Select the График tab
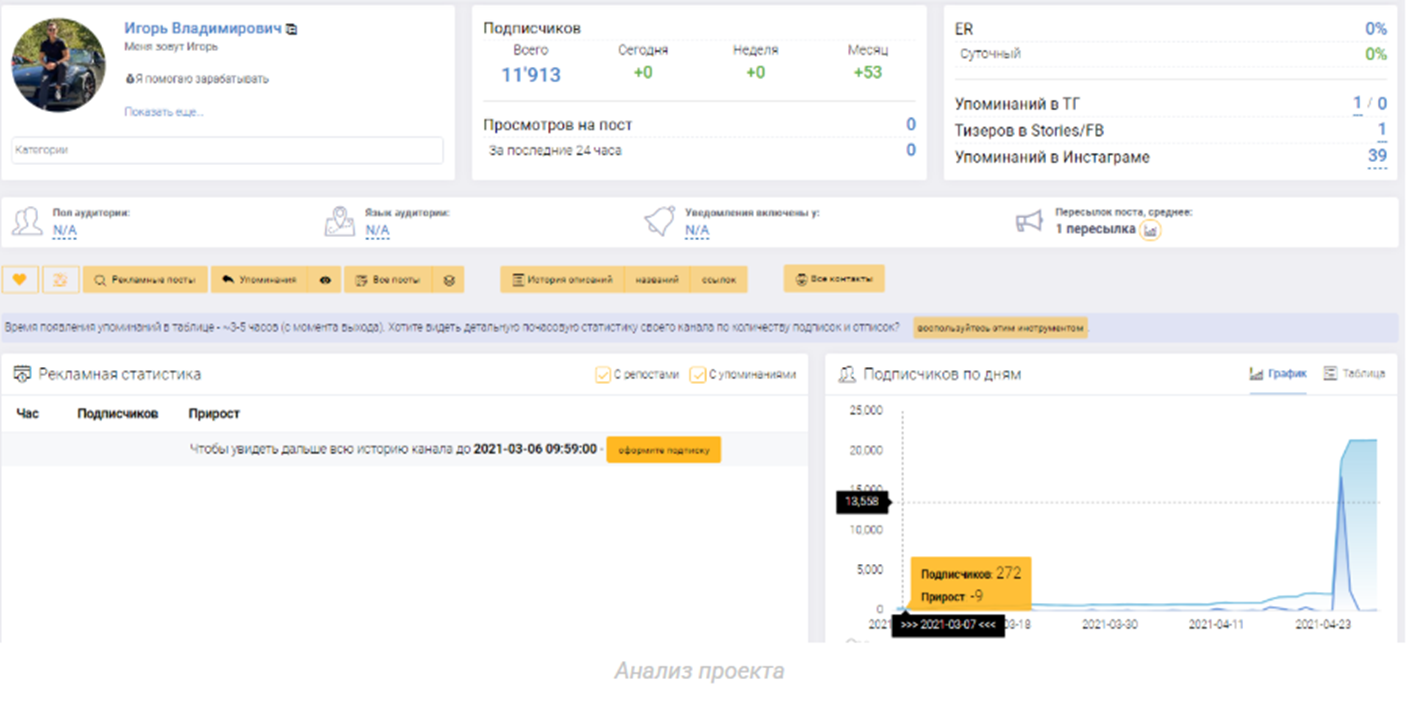Viewport: 1410px width, 706px height. click(x=1278, y=374)
